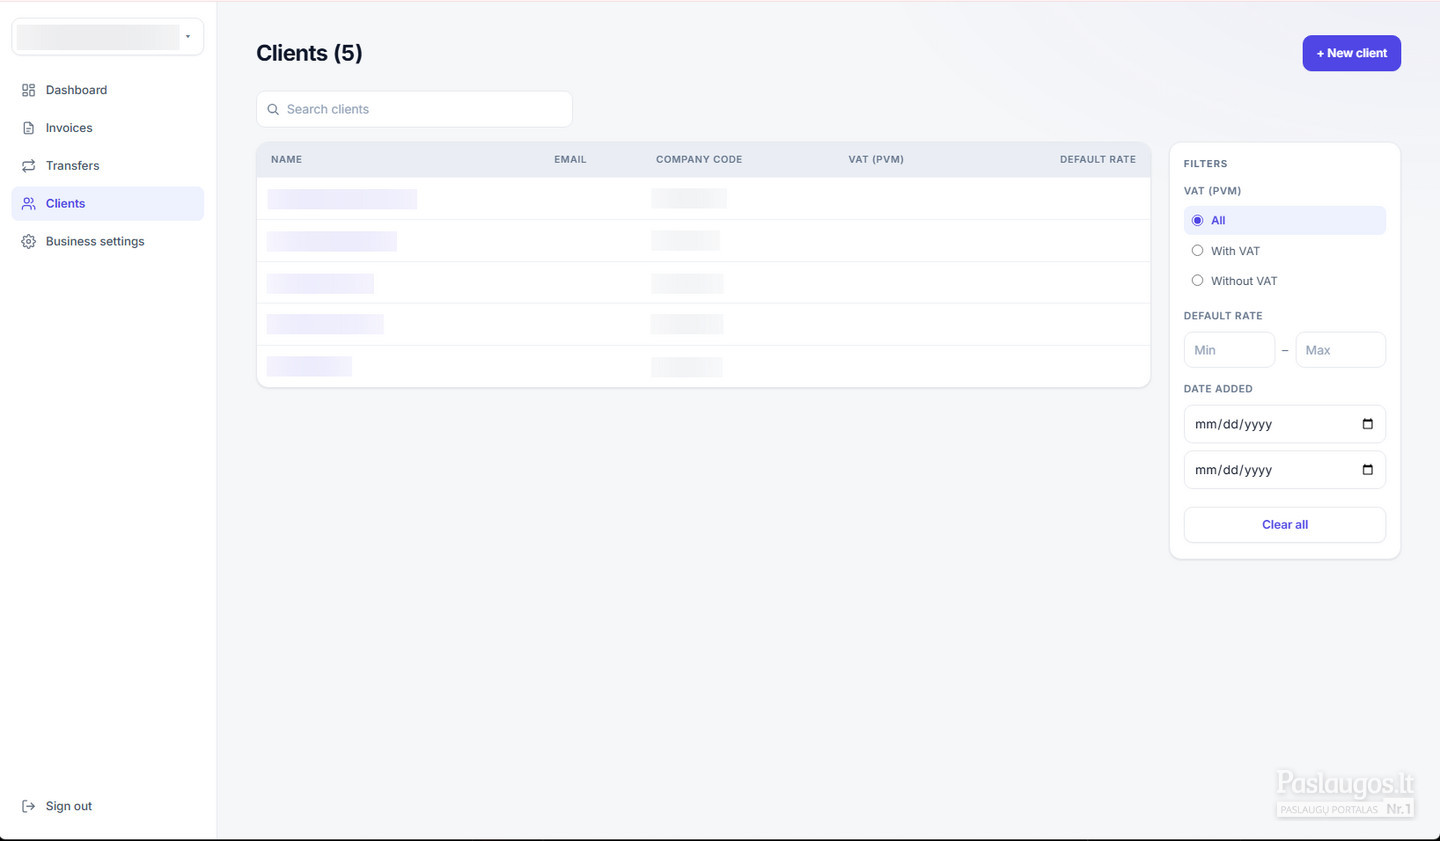Choose the With VAT radio button
The image size is (1440, 841).
1197,251
